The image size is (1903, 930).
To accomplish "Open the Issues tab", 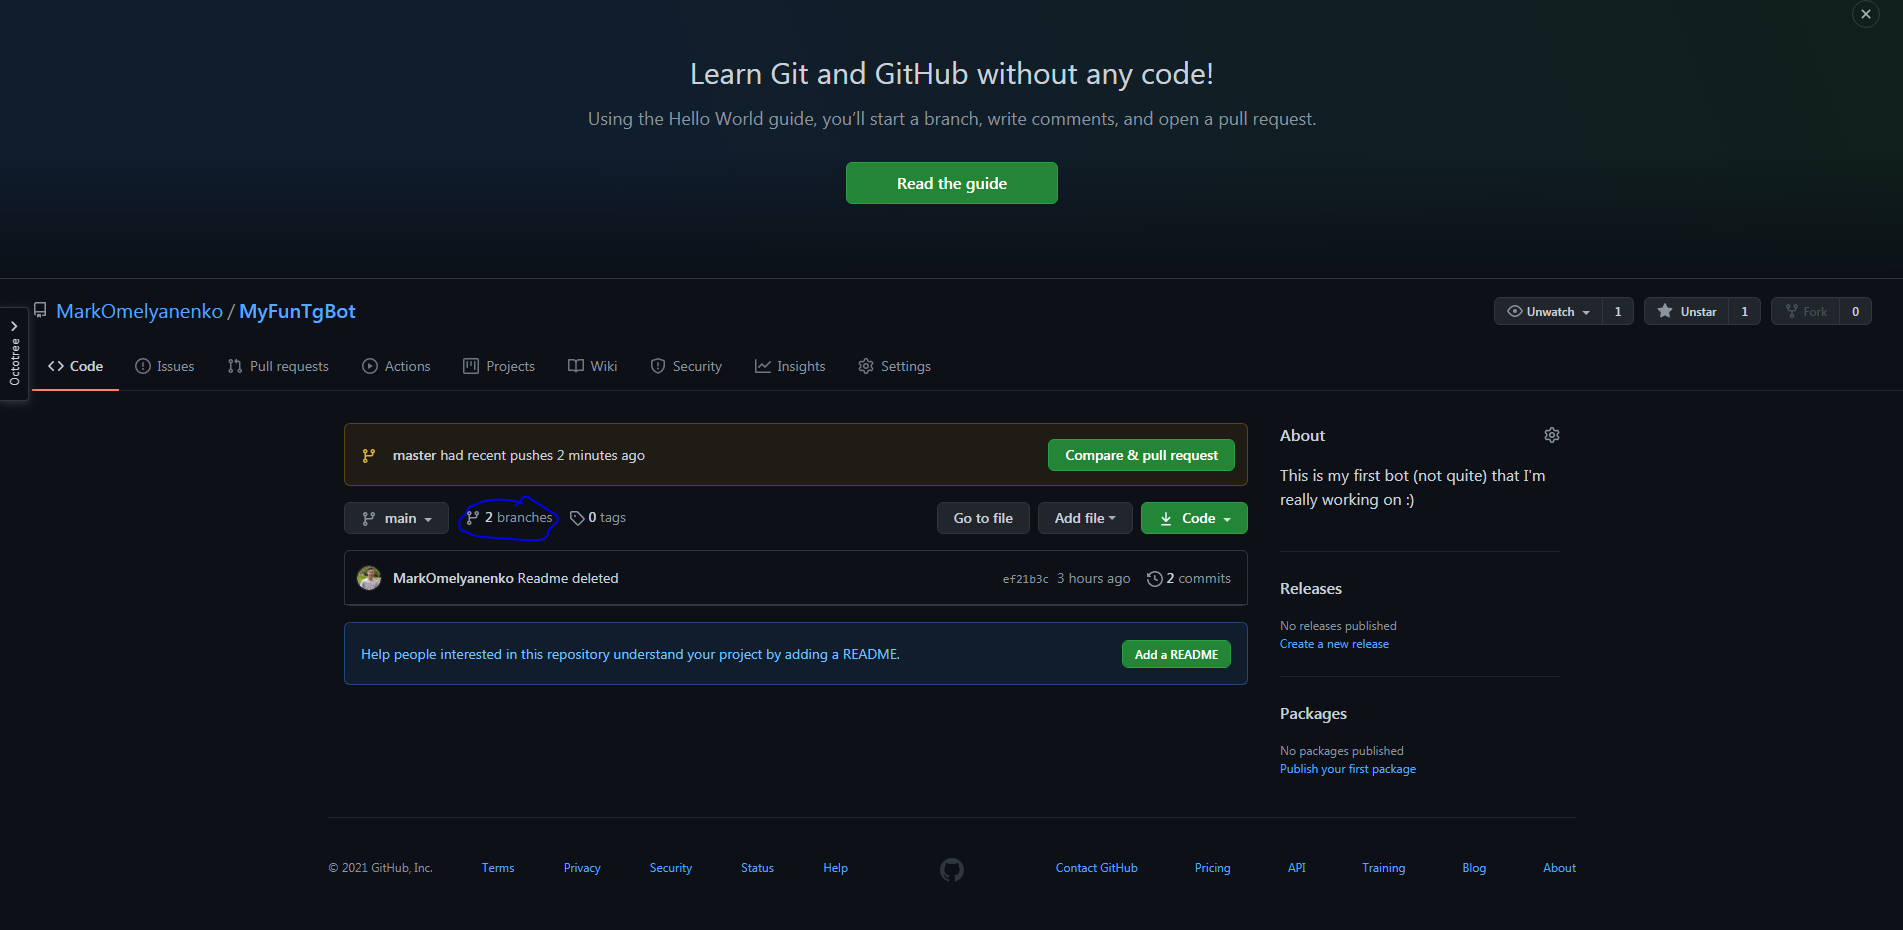I will coord(165,366).
